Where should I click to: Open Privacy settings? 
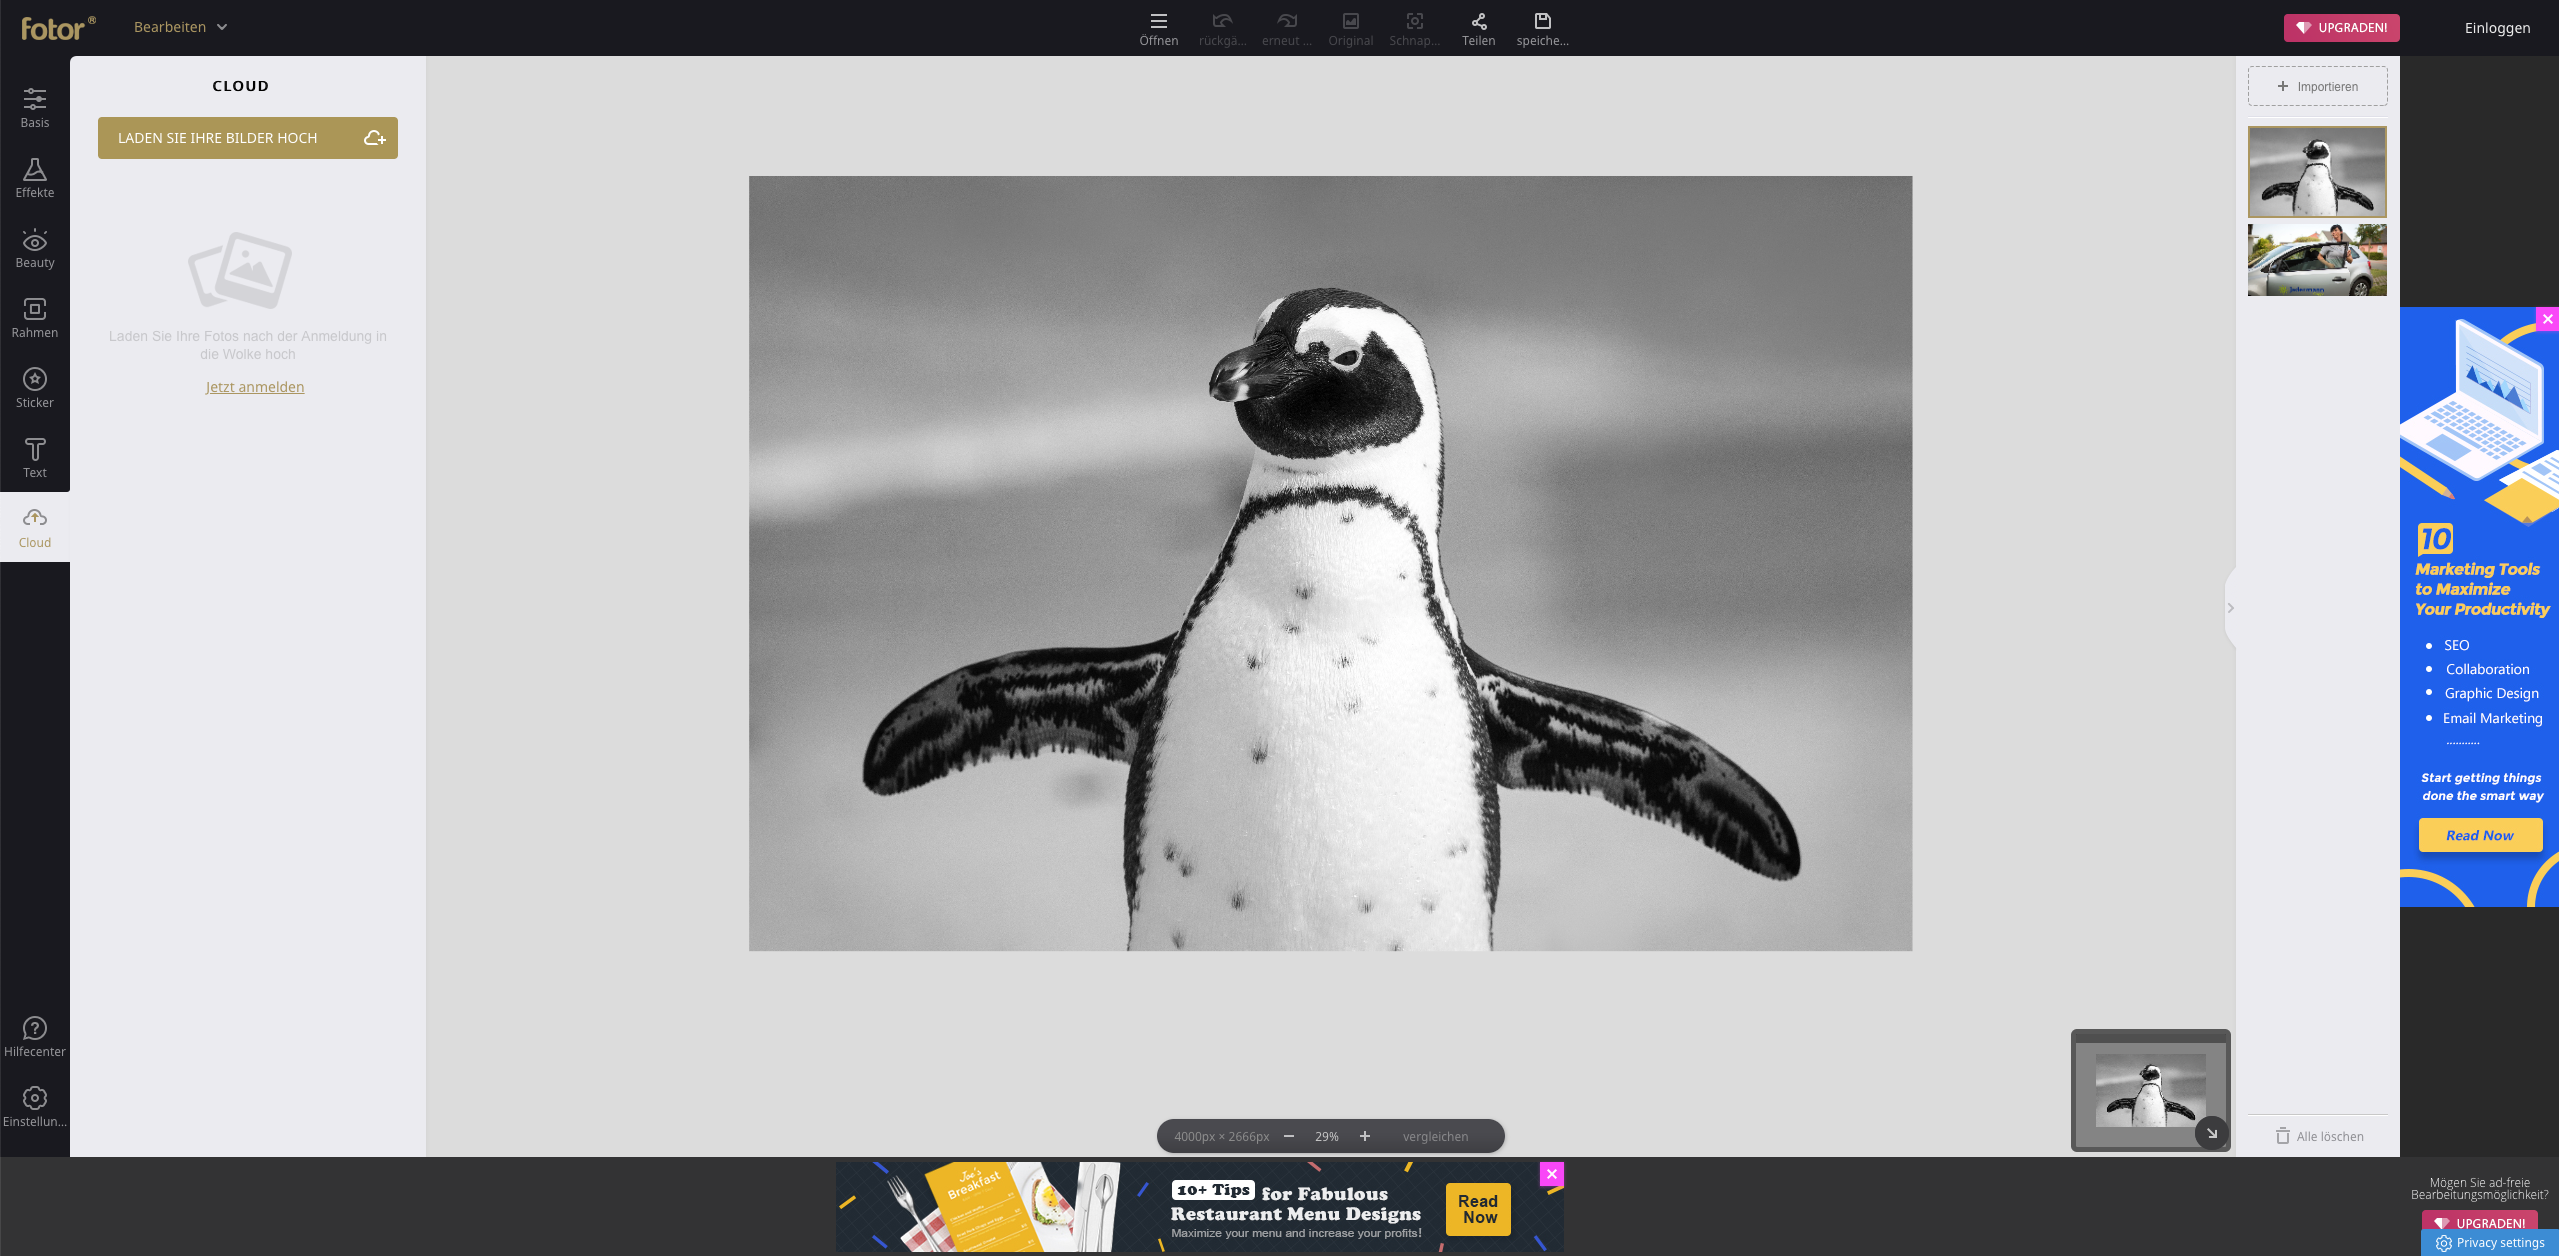(2490, 1243)
